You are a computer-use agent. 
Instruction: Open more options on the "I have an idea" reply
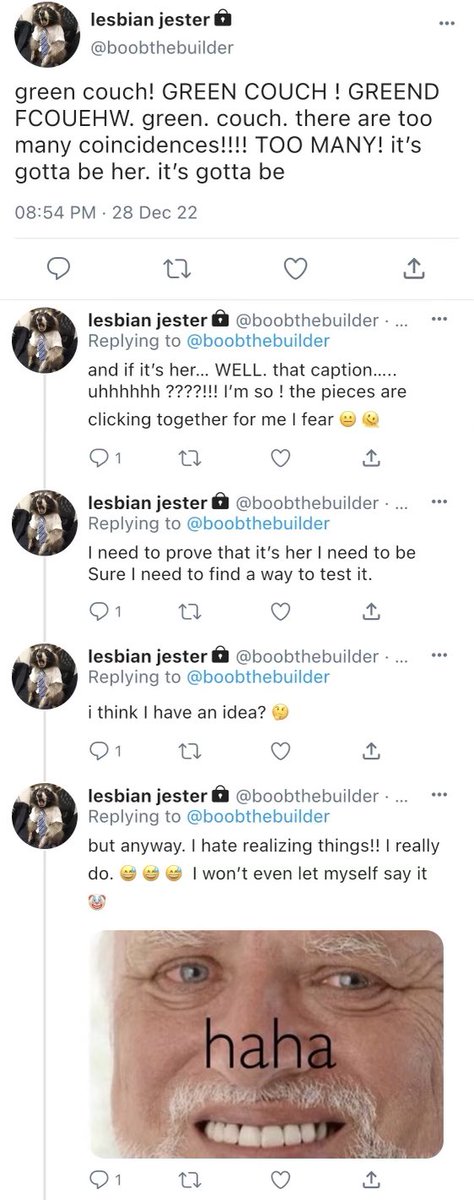pos(437,655)
